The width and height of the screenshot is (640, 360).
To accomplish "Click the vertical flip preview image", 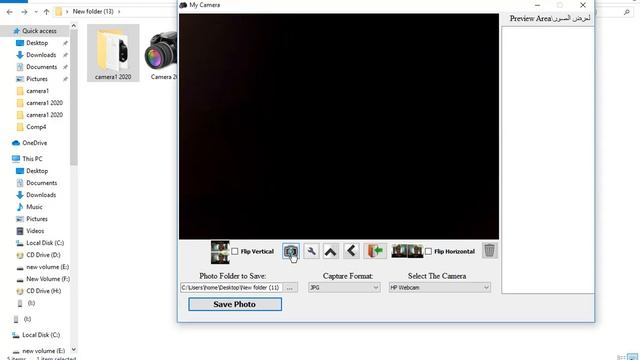I will (220, 252).
